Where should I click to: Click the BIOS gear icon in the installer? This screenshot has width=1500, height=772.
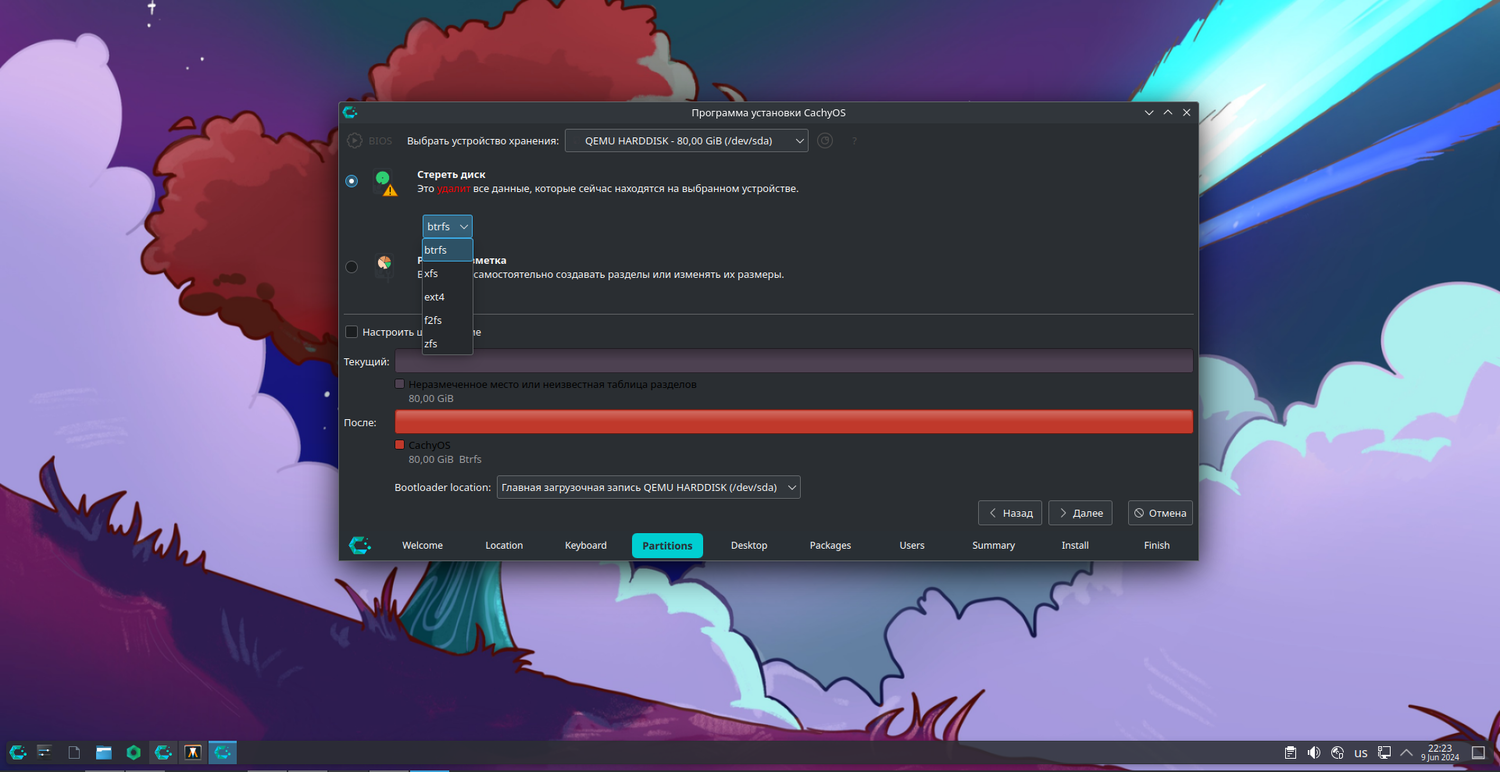point(354,141)
